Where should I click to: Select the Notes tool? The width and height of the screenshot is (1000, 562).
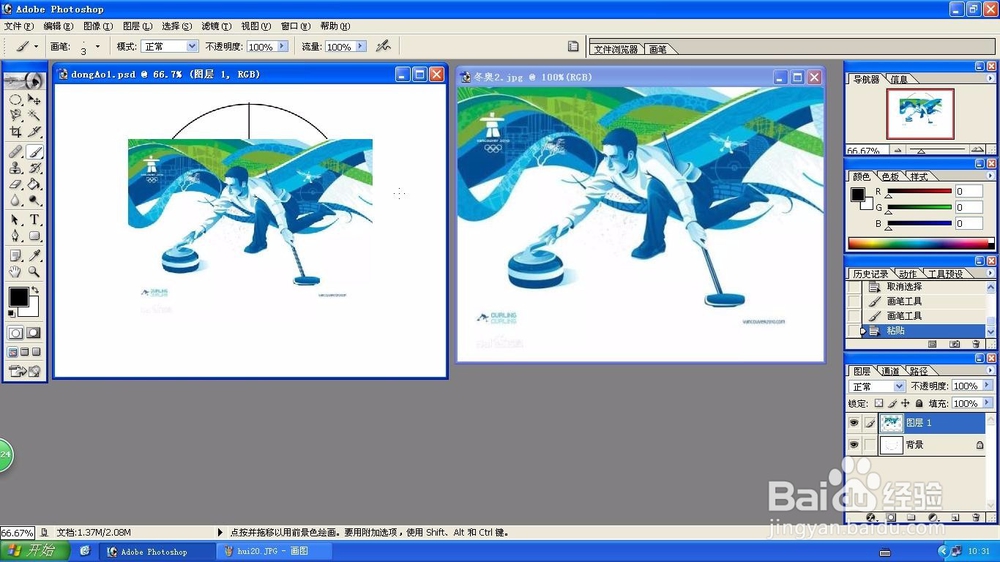pyautogui.click(x=15, y=256)
